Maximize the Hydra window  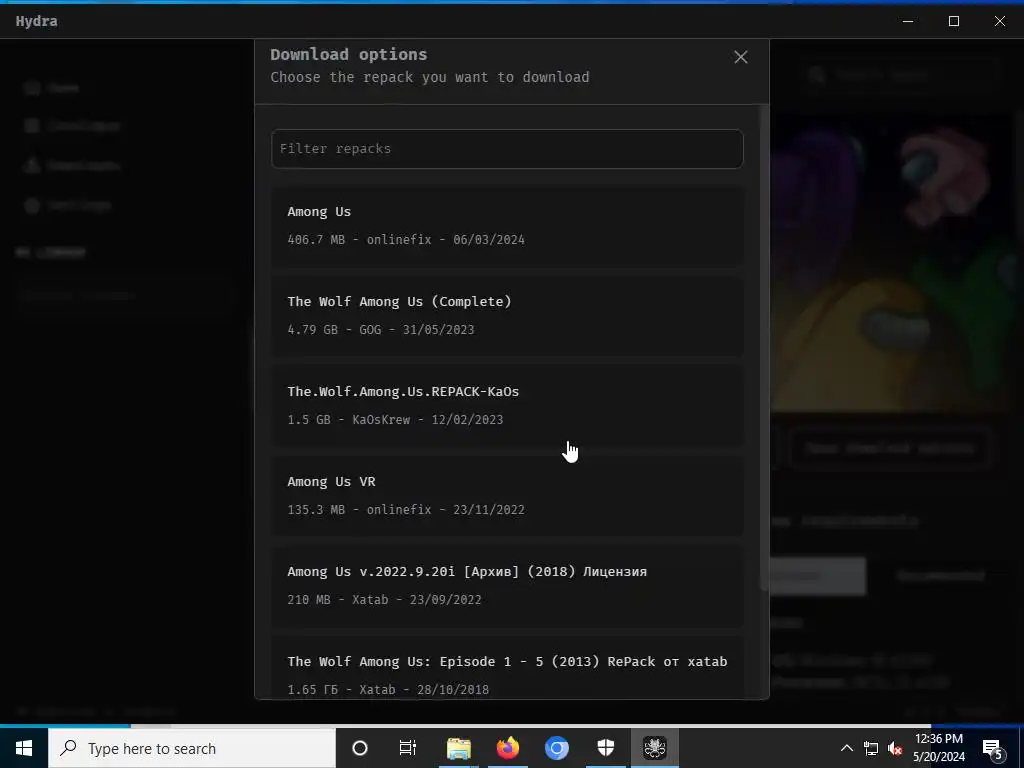[x=954, y=21]
